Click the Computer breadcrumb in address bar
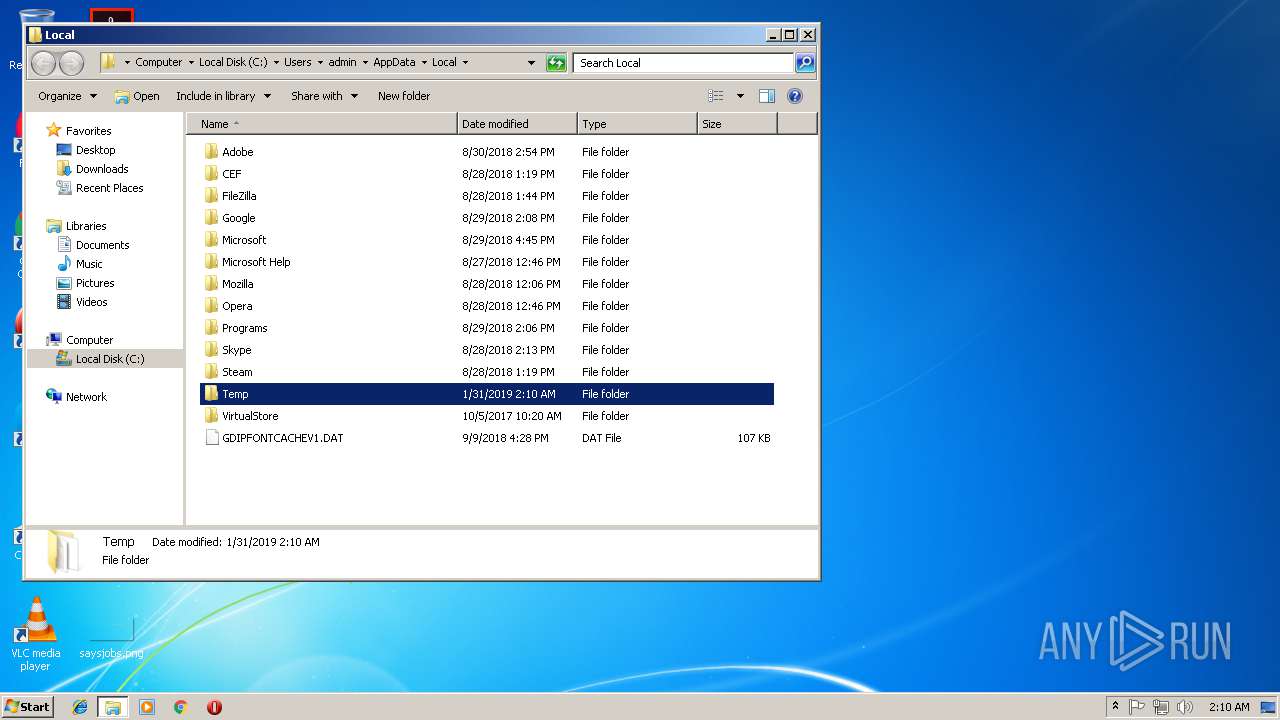 [x=159, y=62]
